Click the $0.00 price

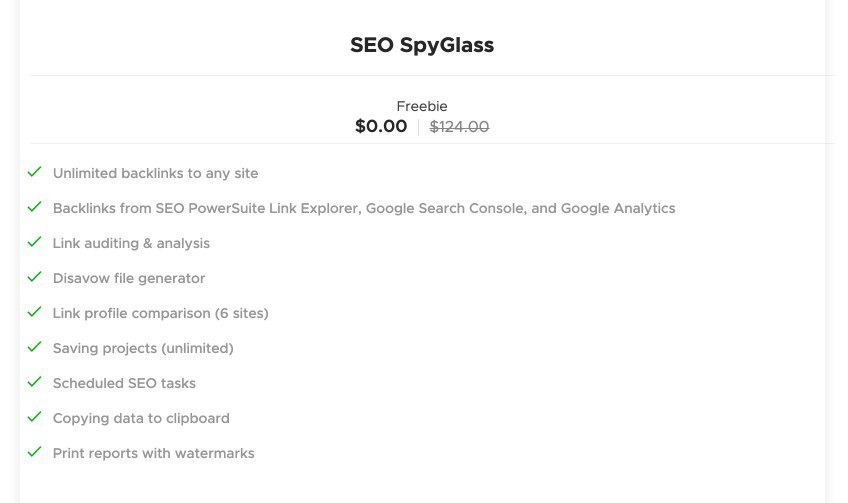pyautogui.click(x=381, y=126)
